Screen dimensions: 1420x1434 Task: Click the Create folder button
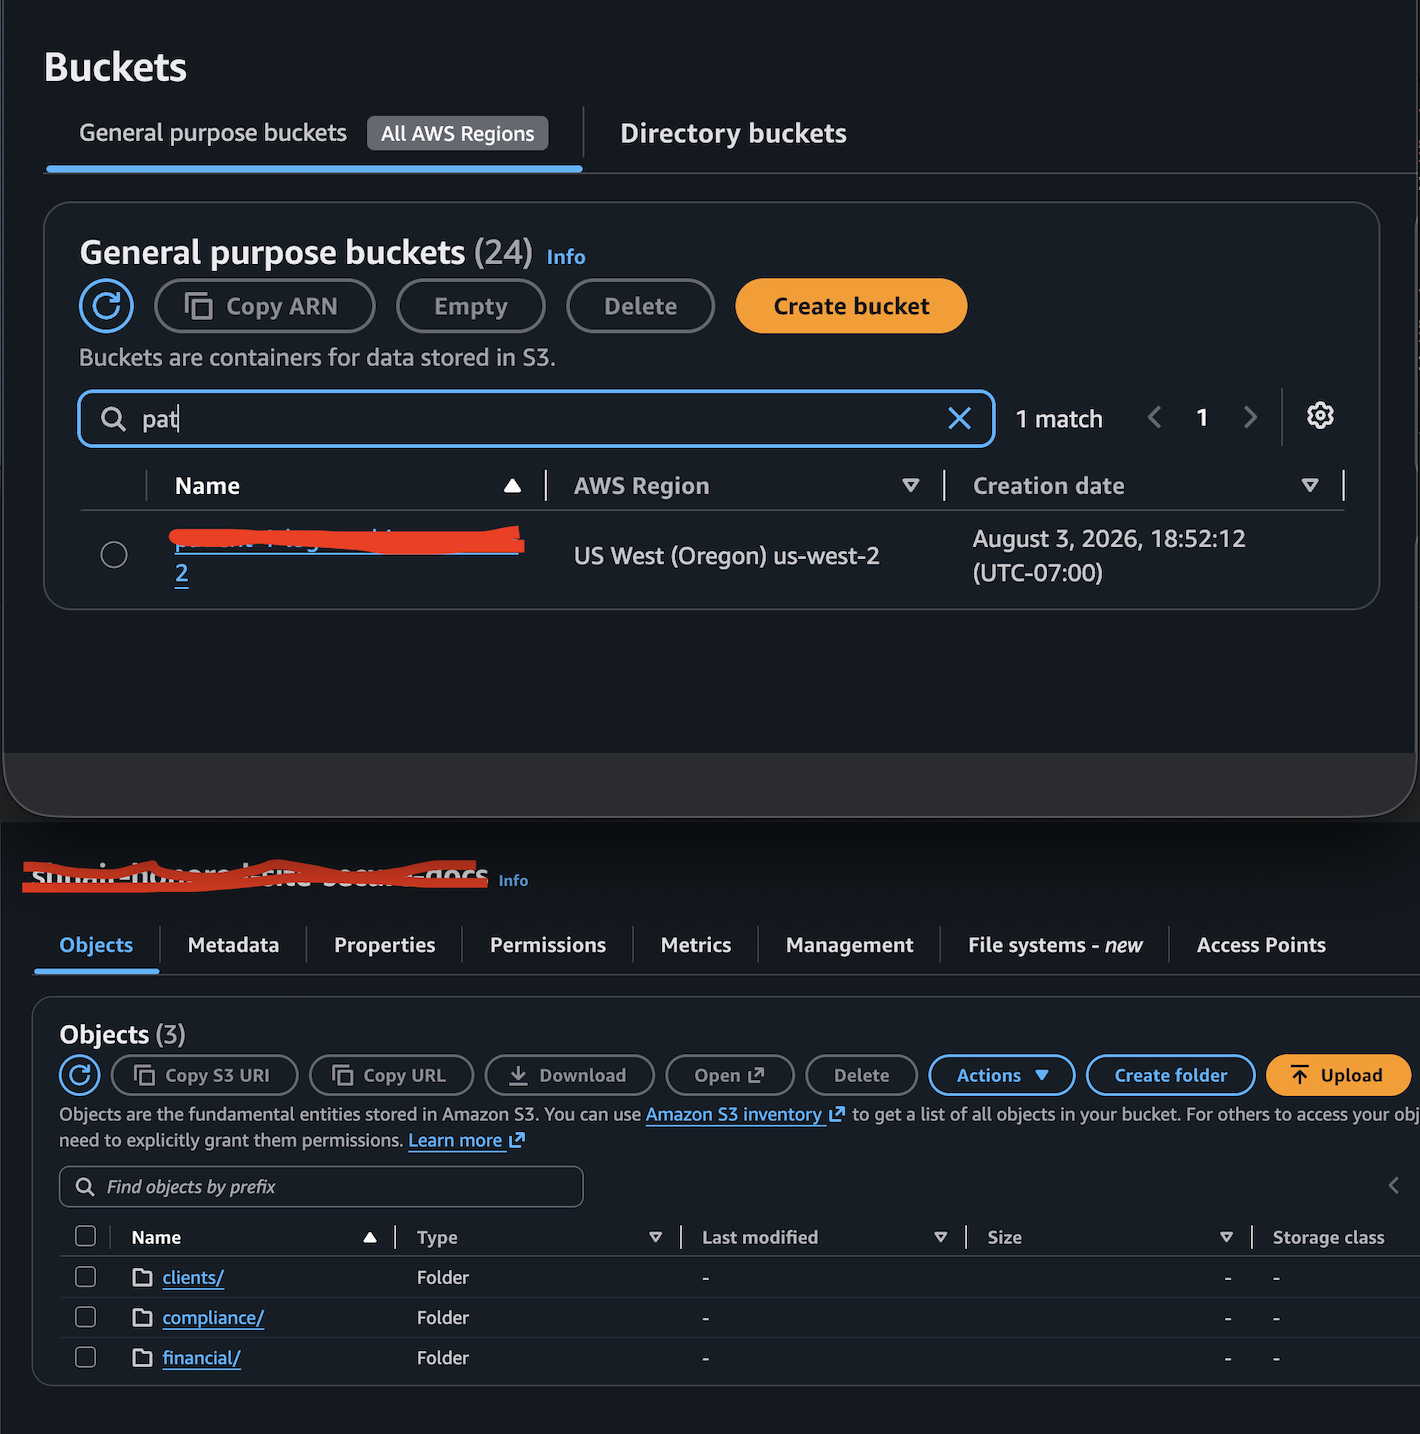point(1171,1075)
